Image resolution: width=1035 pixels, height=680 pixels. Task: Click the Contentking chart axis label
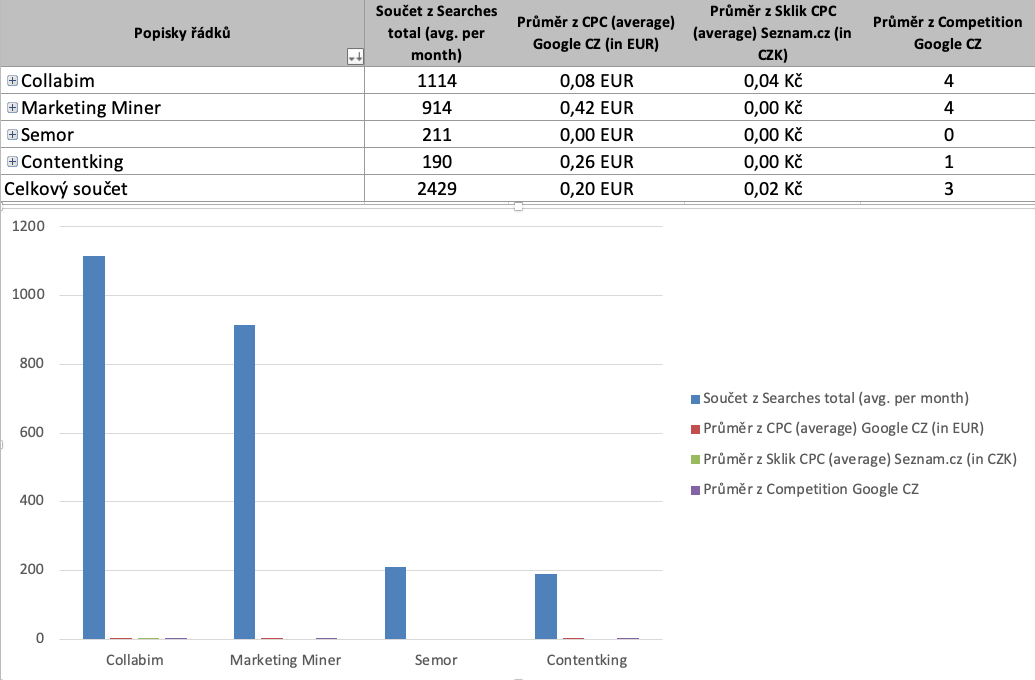(x=587, y=660)
